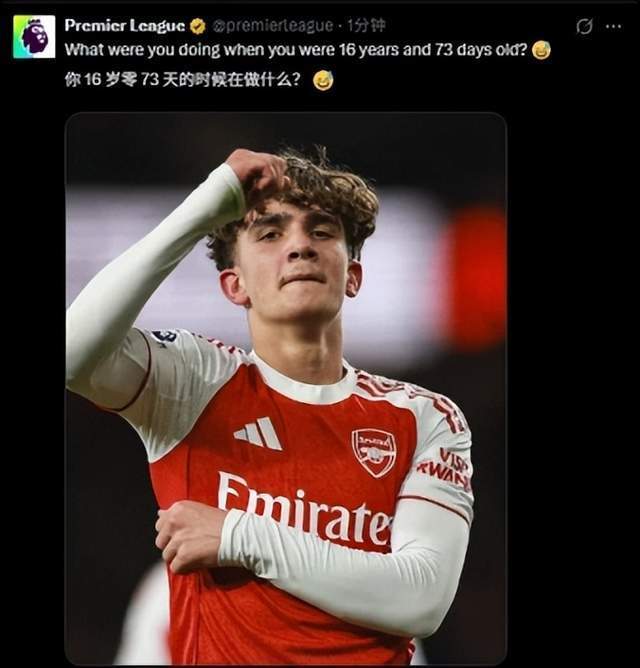Click the emoji ending the English sentence
The image size is (640, 668).
point(541,49)
